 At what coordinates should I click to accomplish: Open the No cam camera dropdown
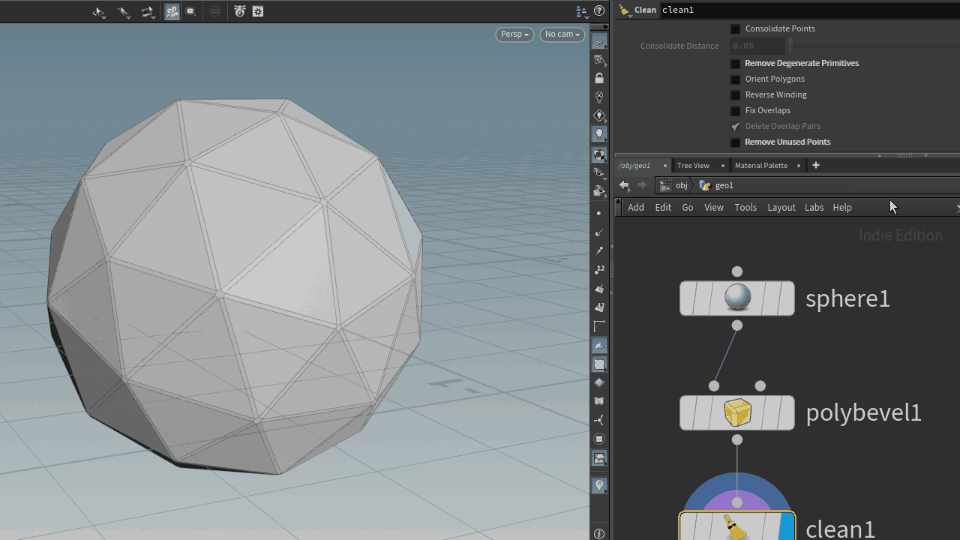pos(562,34)
